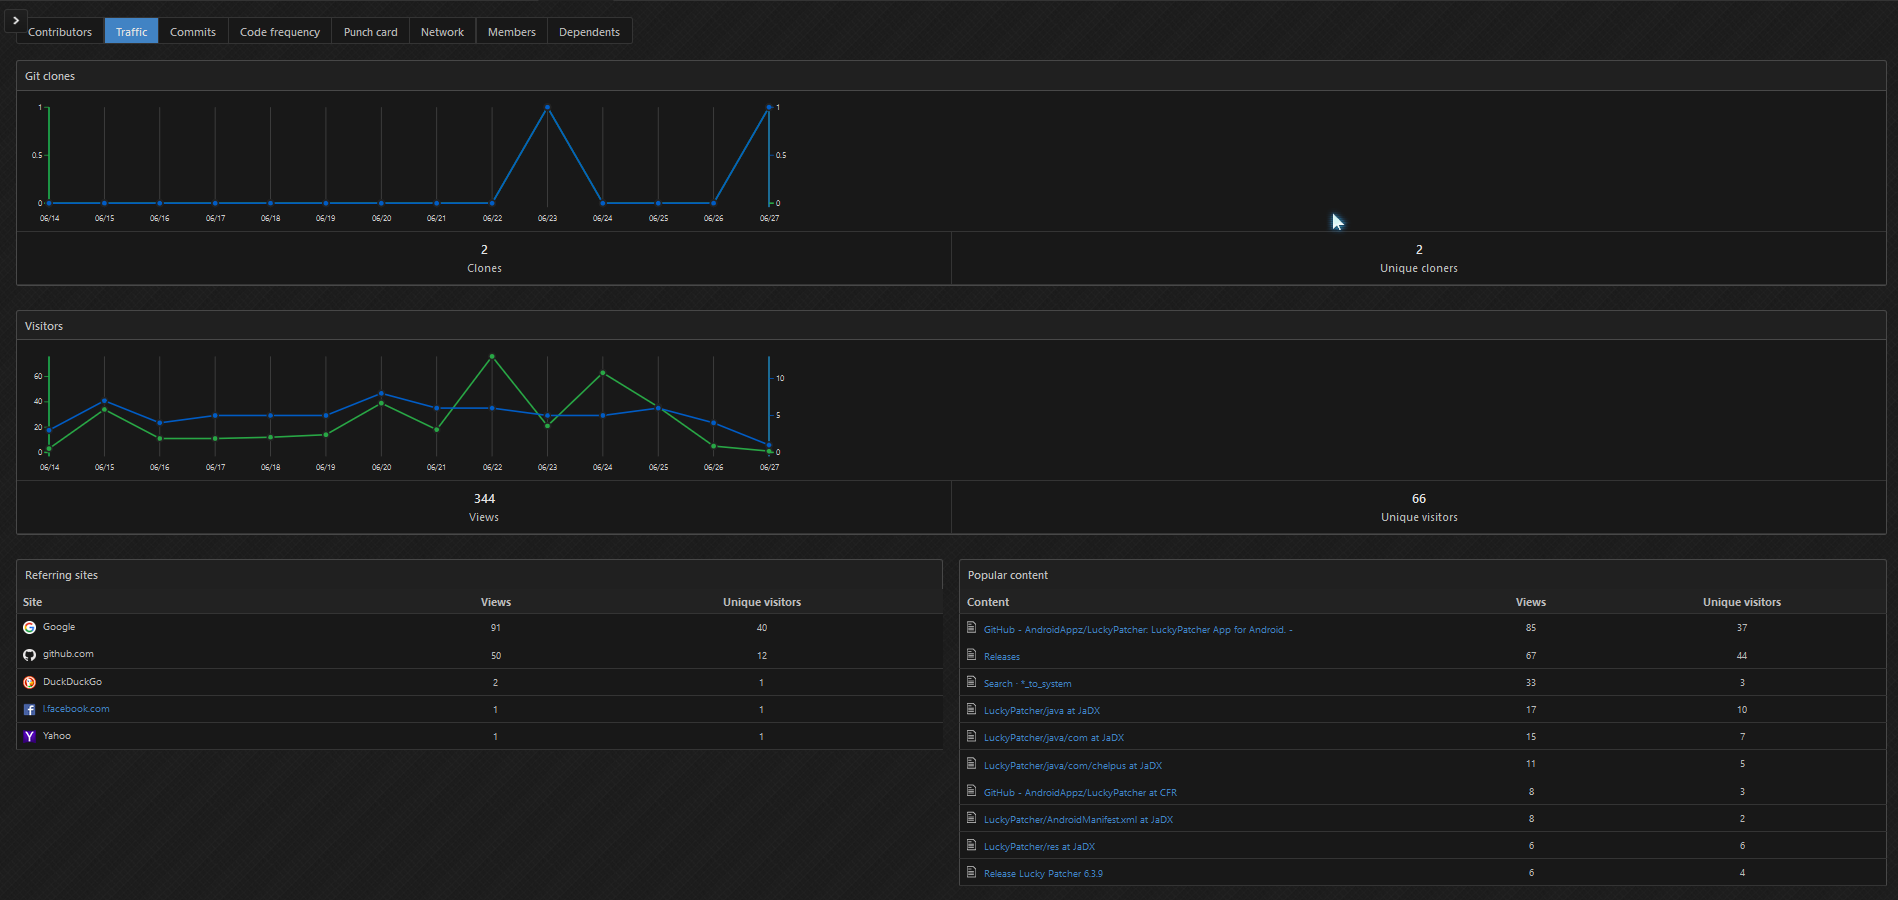Click the Yahoo site name in Referring sites
Screen dimensions: 1898x900
(x=57, y=736)
